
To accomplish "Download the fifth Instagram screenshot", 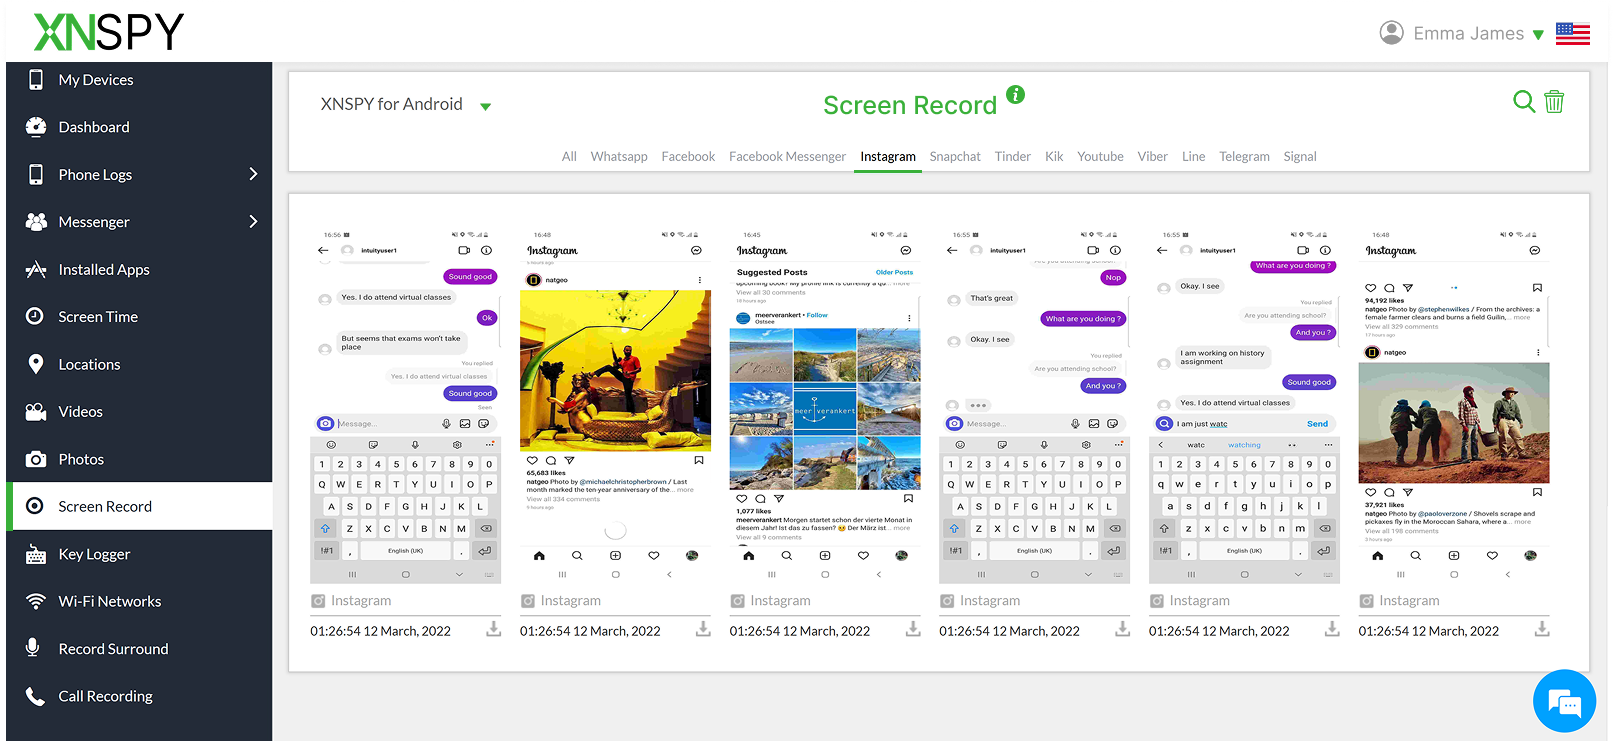I will (x=1332, y=630).
